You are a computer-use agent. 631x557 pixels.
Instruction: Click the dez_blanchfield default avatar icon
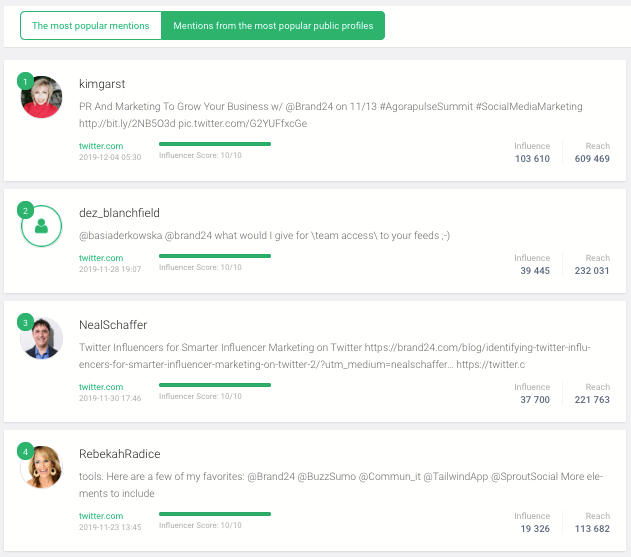coord(41,226)
